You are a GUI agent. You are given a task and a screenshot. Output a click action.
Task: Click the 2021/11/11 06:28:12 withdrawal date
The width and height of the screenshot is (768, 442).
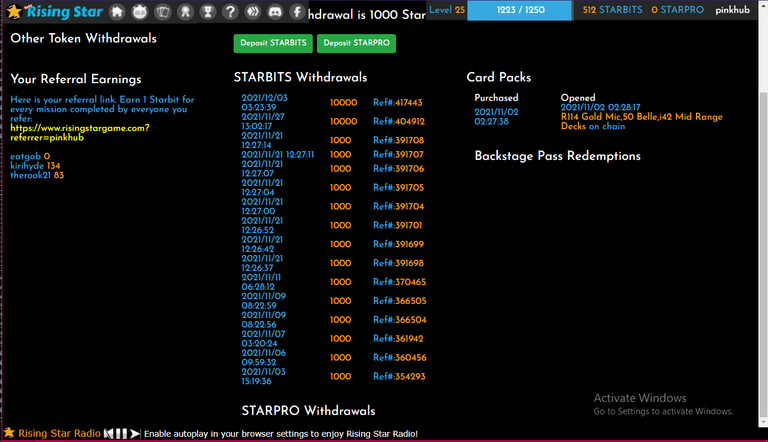pos(261,282)
